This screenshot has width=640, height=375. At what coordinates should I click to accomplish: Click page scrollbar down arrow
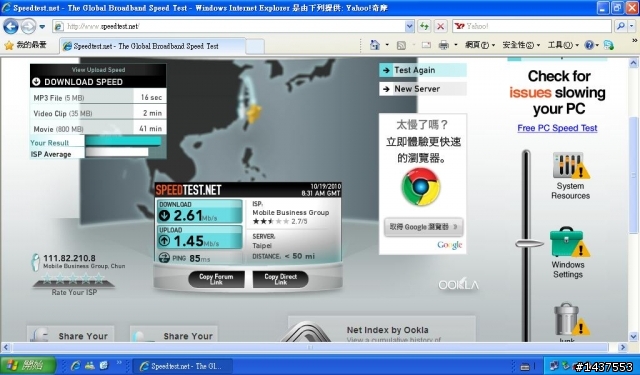(x=633, y=337)
